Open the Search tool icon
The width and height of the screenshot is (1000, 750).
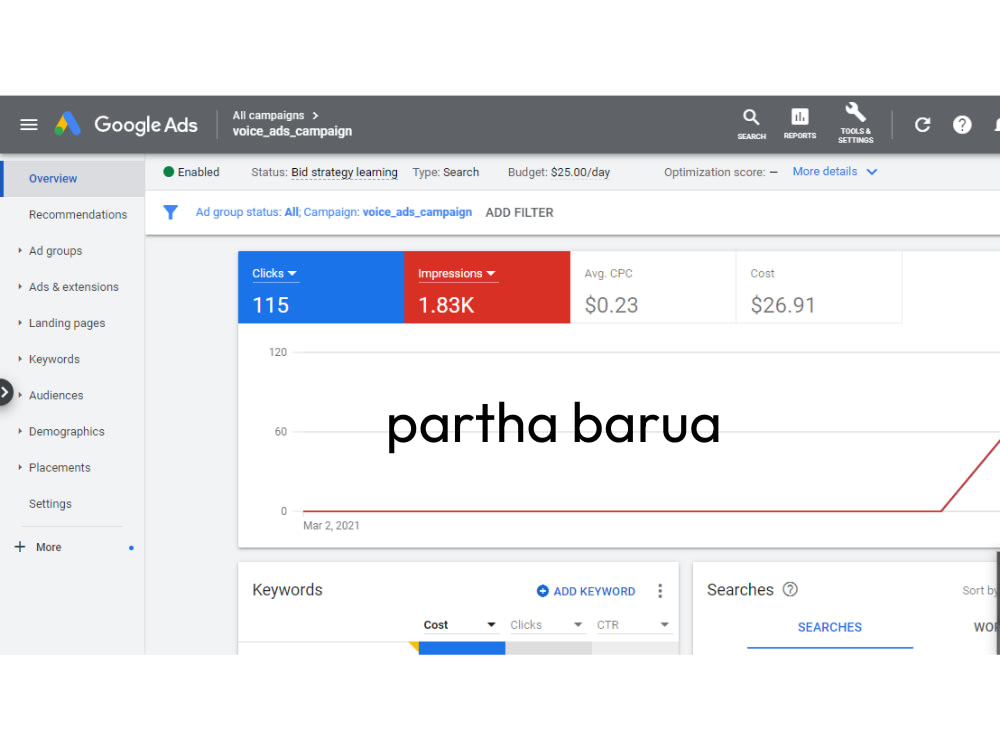pos(751,124)
